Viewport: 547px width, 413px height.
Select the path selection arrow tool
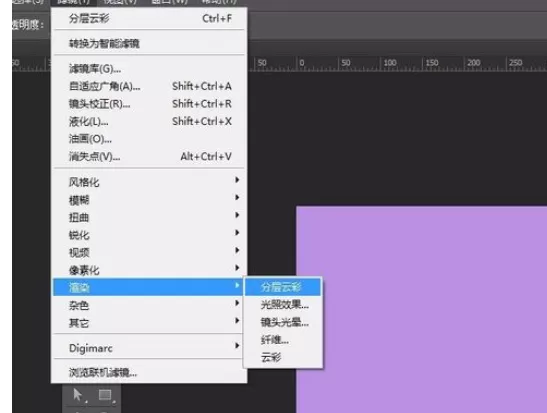[x=78, y=396]
